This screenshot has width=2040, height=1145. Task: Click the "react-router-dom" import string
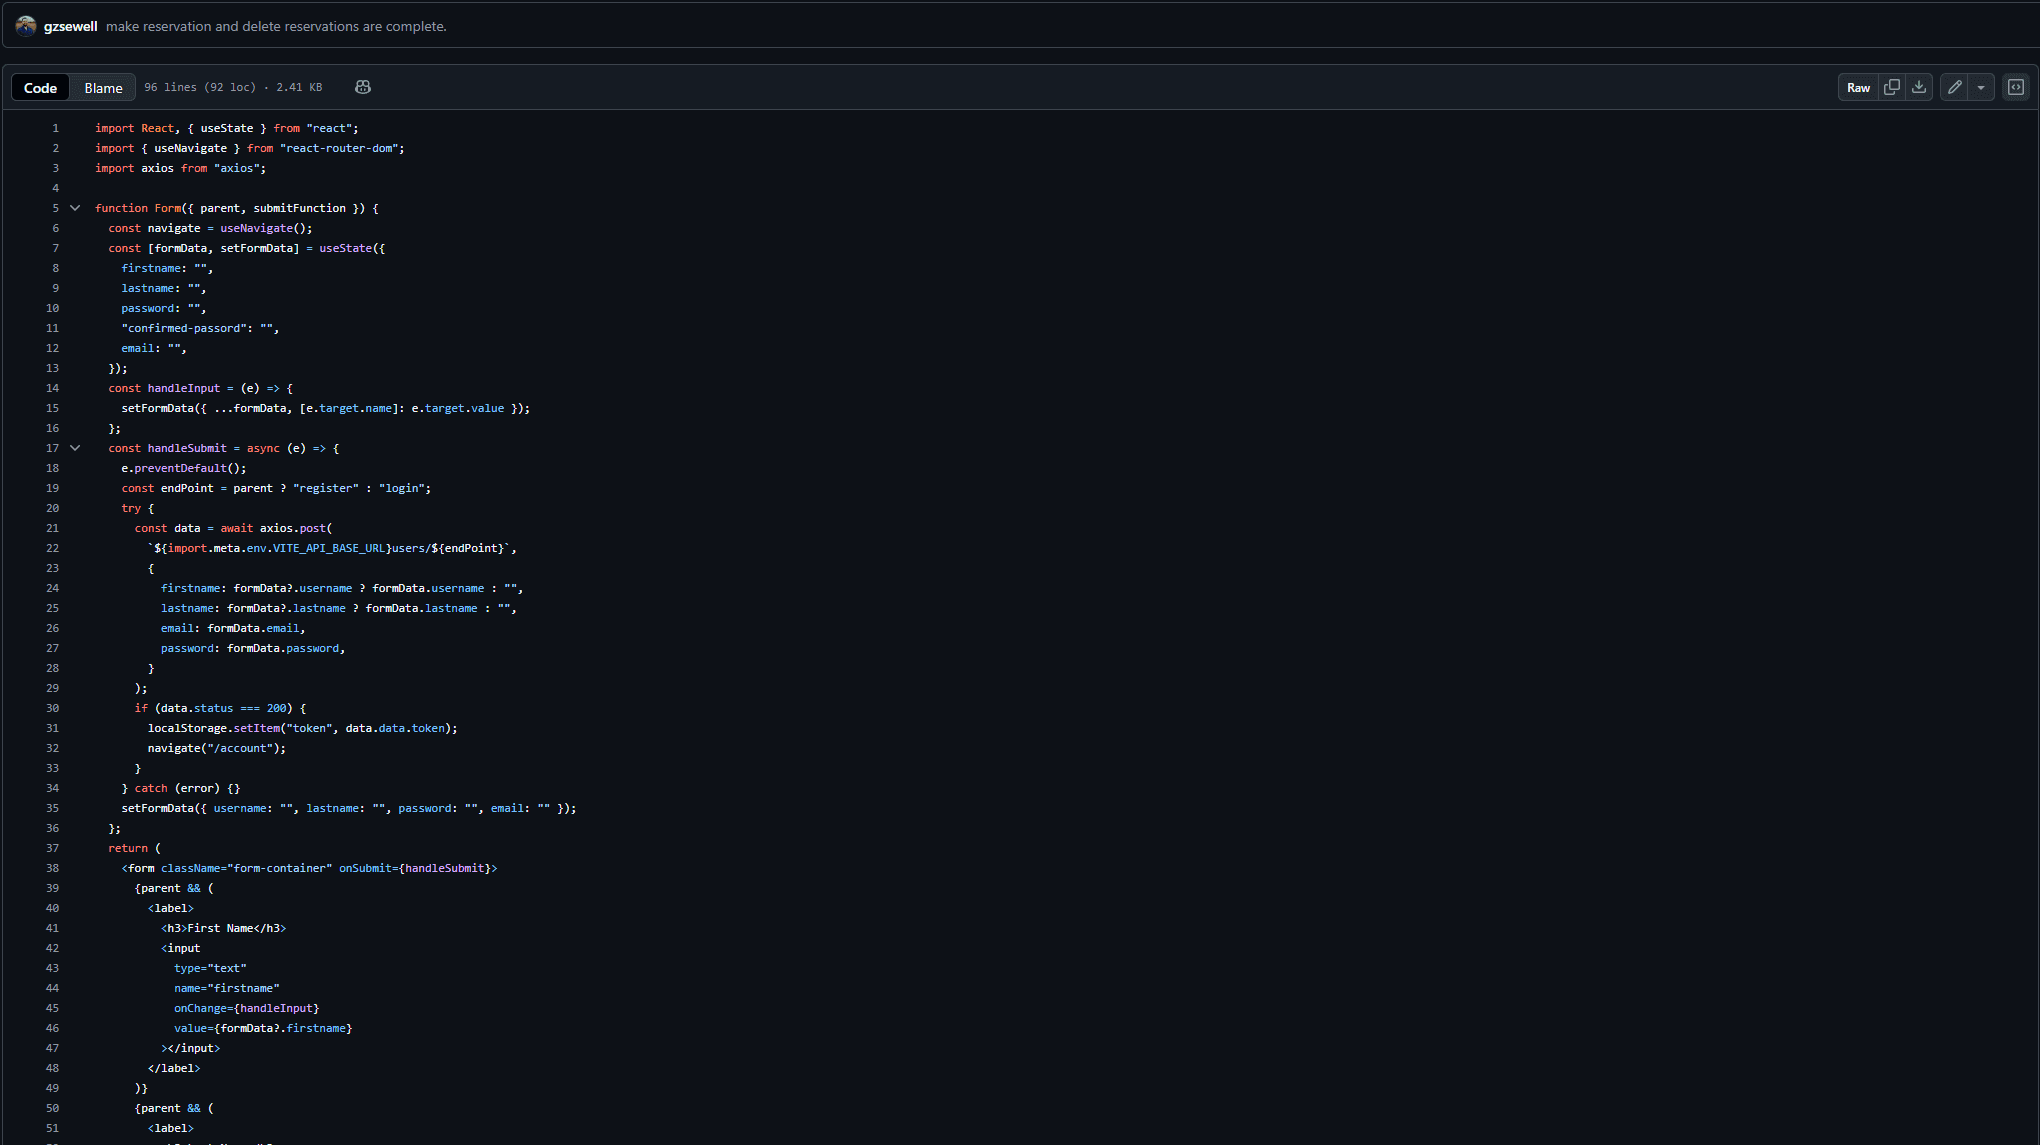tap(339, 148)
